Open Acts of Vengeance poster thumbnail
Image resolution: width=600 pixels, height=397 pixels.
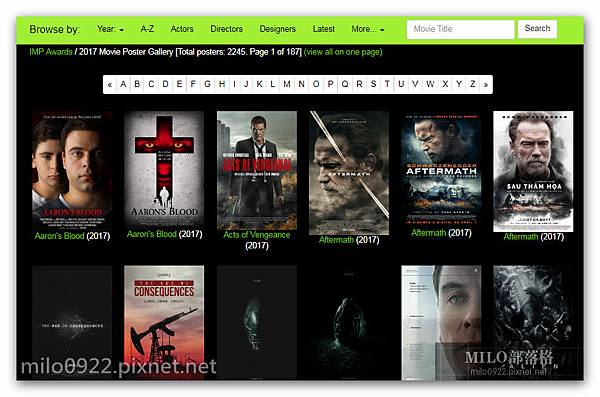pos(257,170)
